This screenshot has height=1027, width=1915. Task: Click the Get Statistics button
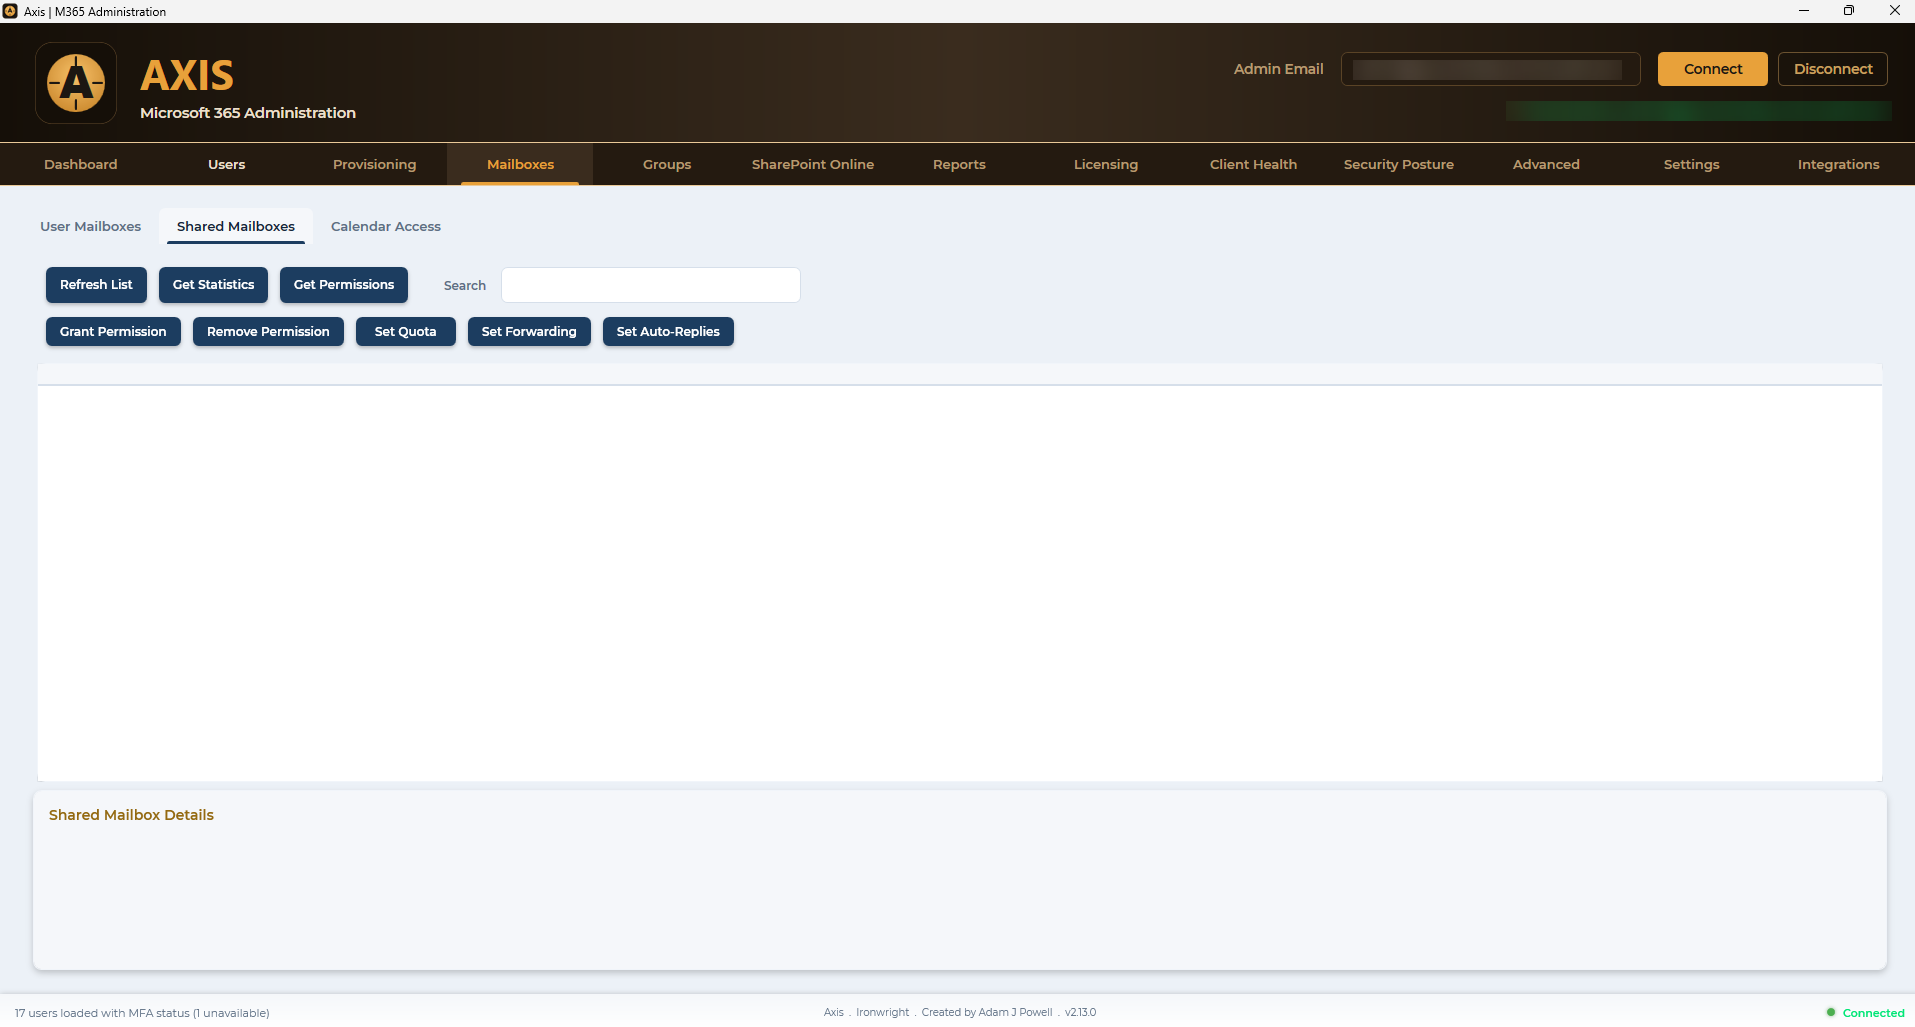214,285
